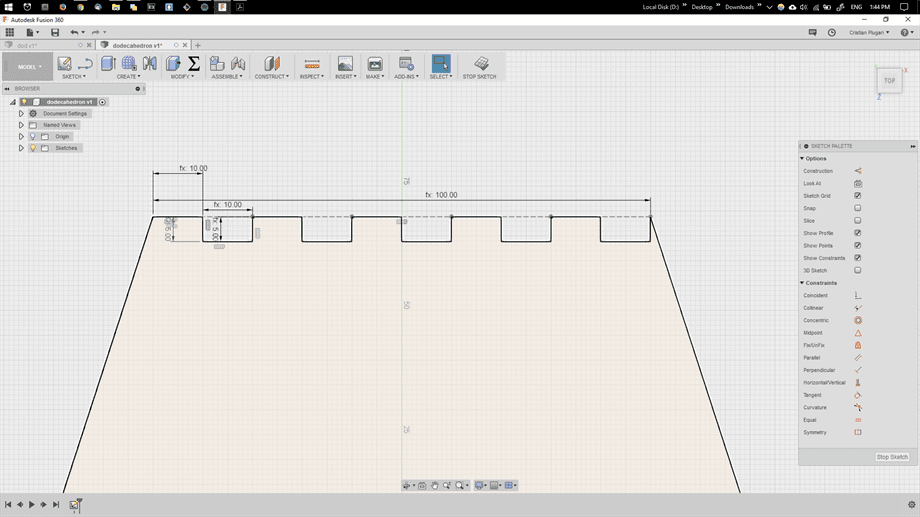Enable the Snap checkbox
The height and width of the screenshot is (517, 920).
pos(858,208)
